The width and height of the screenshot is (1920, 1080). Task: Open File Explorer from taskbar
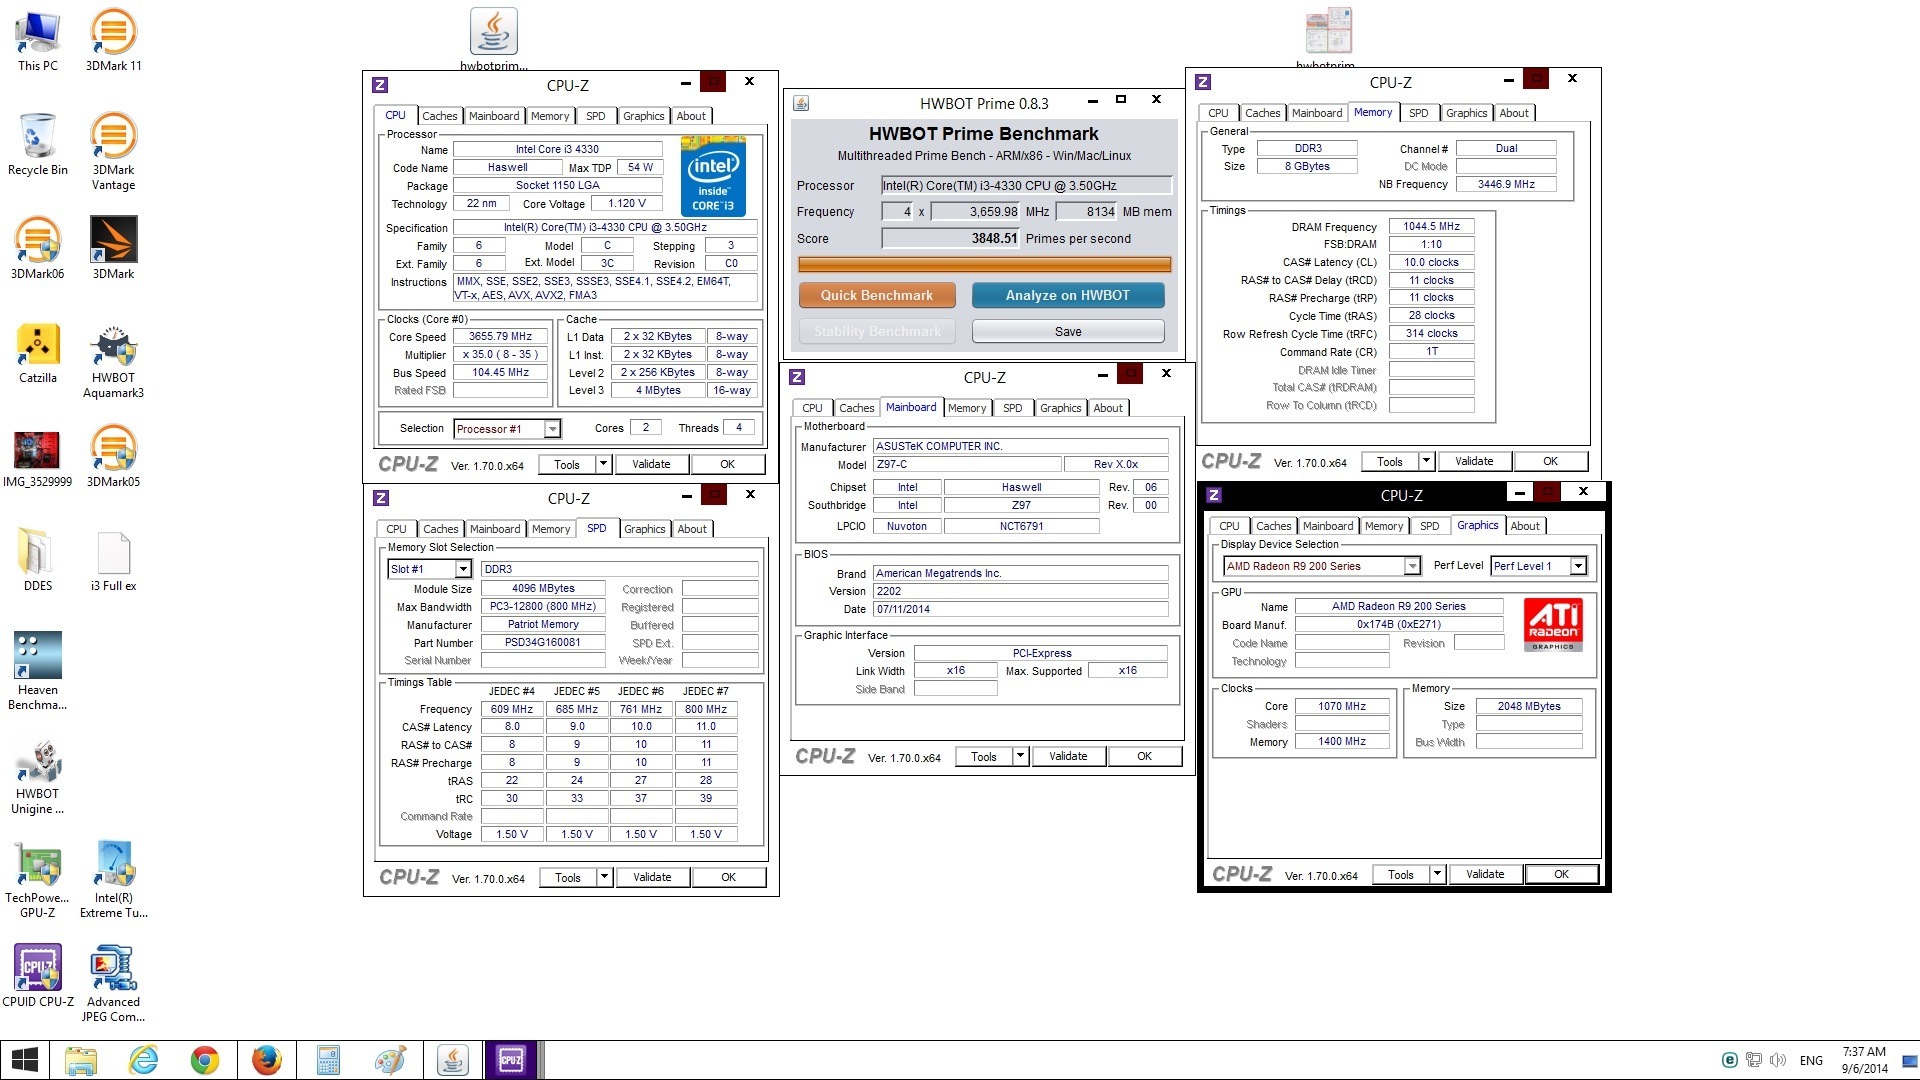80,1060
